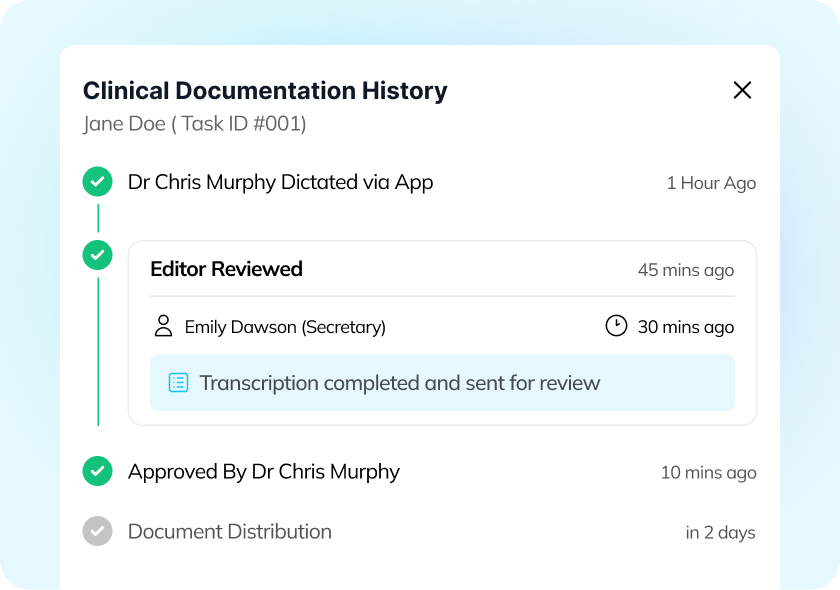Click the list icon in the transcription note

[x=178, y=383]
